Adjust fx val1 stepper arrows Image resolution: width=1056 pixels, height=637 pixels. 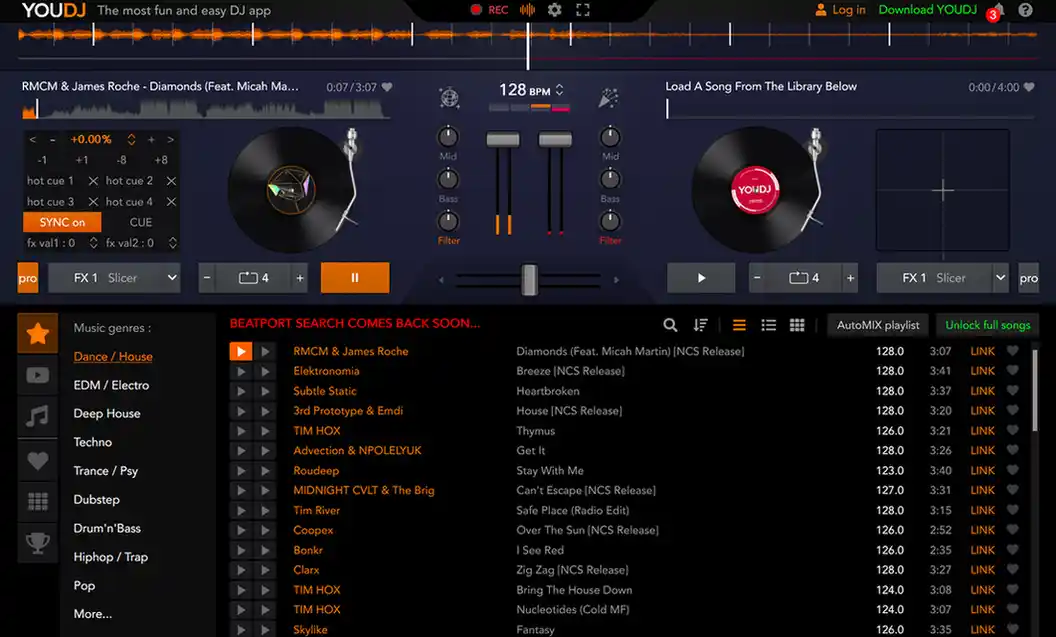point(94,242)
